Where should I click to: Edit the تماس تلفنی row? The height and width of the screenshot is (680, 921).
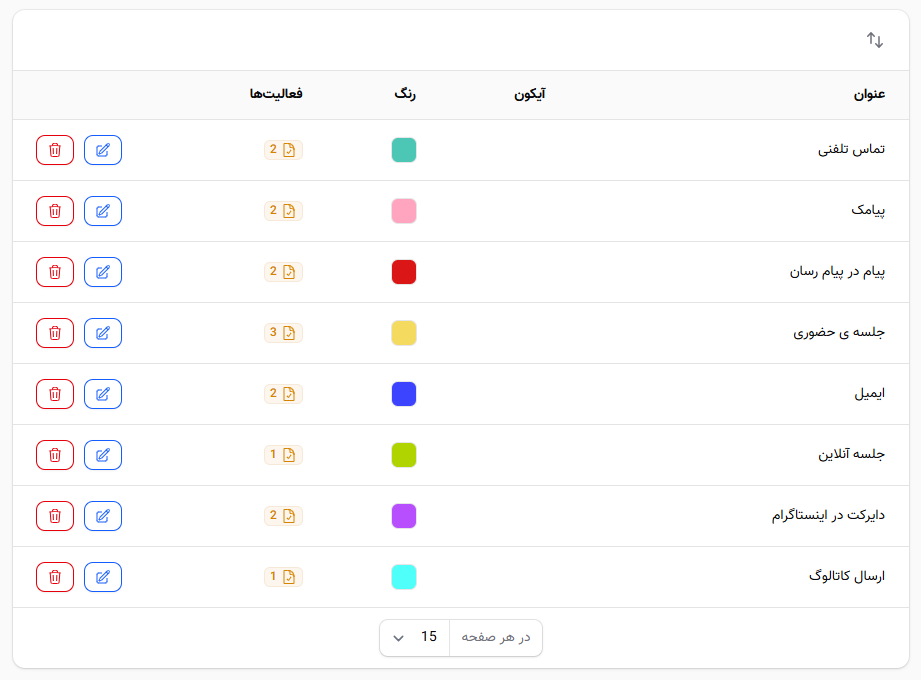(x=103, y=150)
